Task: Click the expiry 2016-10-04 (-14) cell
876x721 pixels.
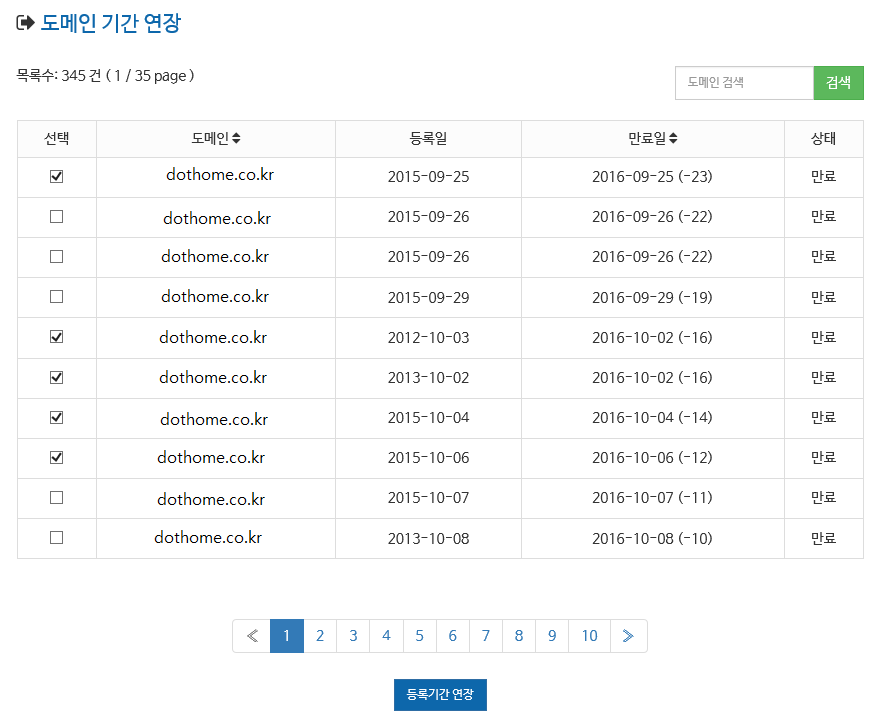Action: (x=653, y=417)
